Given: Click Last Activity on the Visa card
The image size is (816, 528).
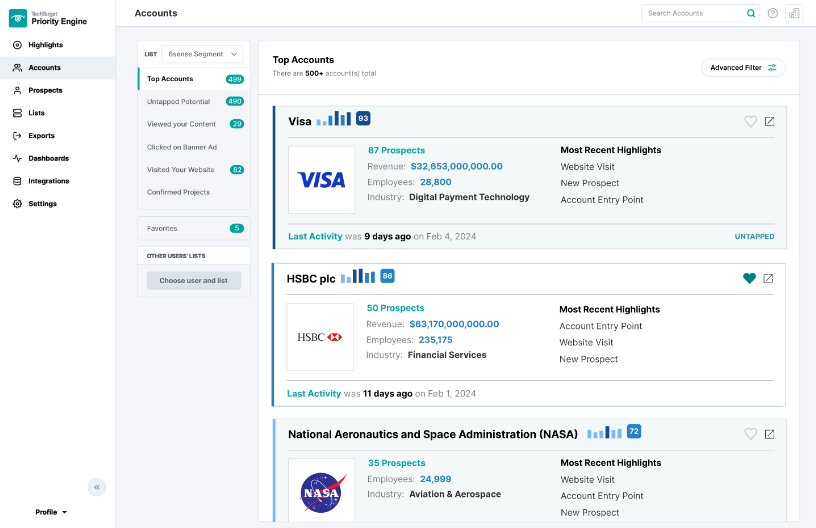Looking at the screenshot, I should [x=315, y=236].
